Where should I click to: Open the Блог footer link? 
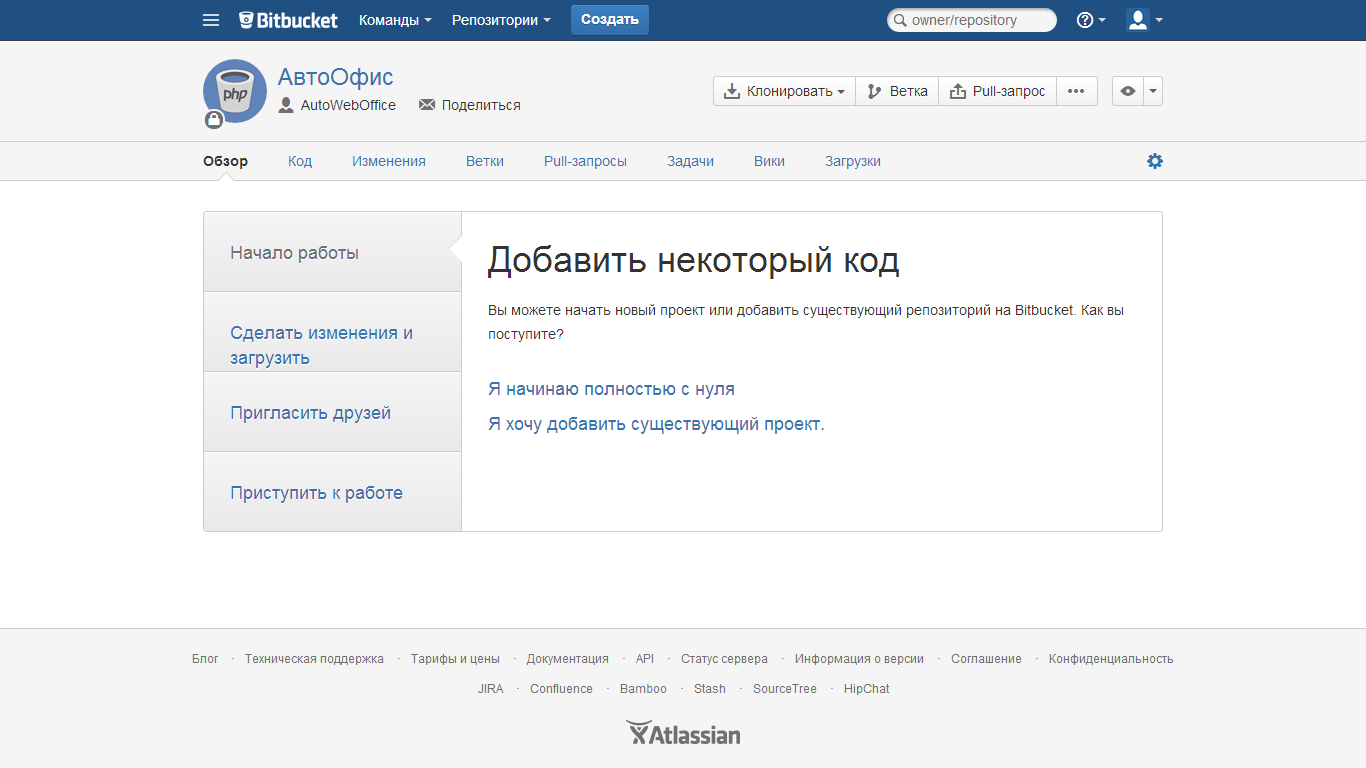click(205, 659)
